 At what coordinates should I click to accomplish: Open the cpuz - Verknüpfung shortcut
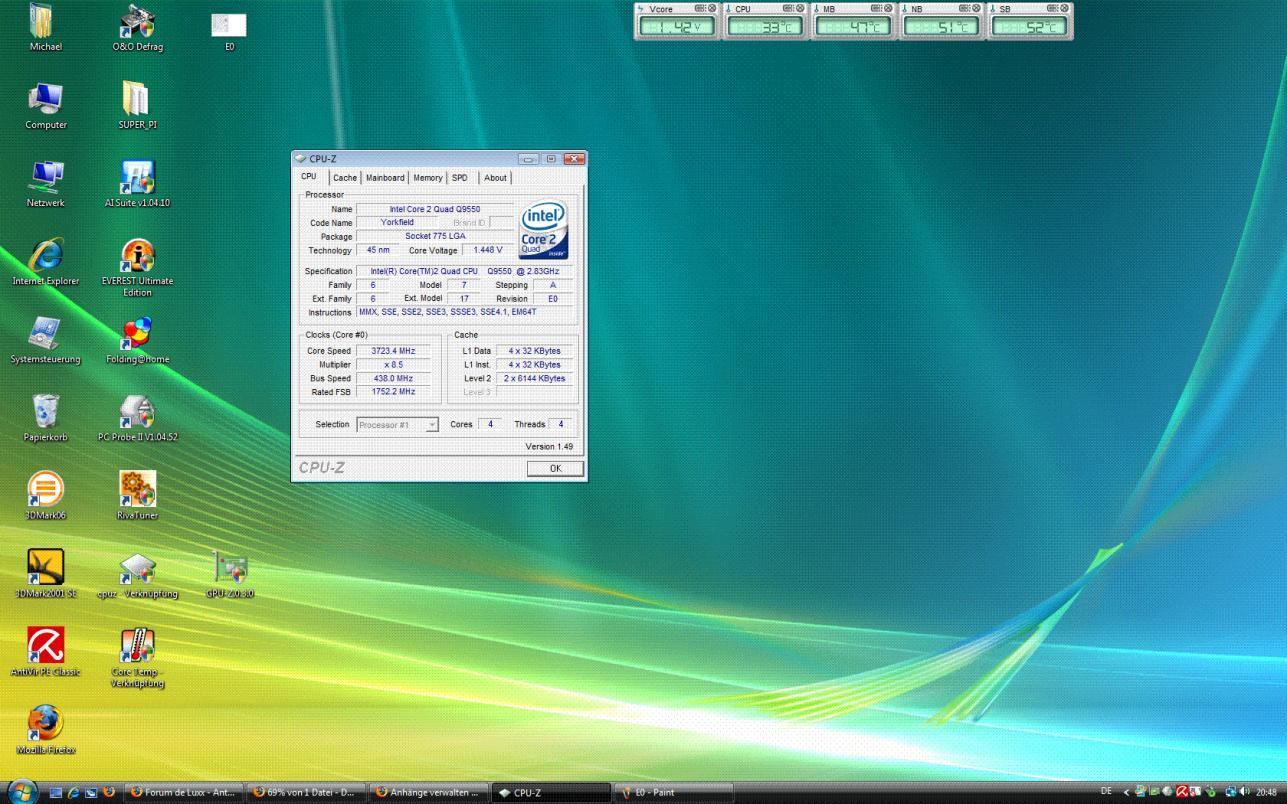[x=137, y=575]
